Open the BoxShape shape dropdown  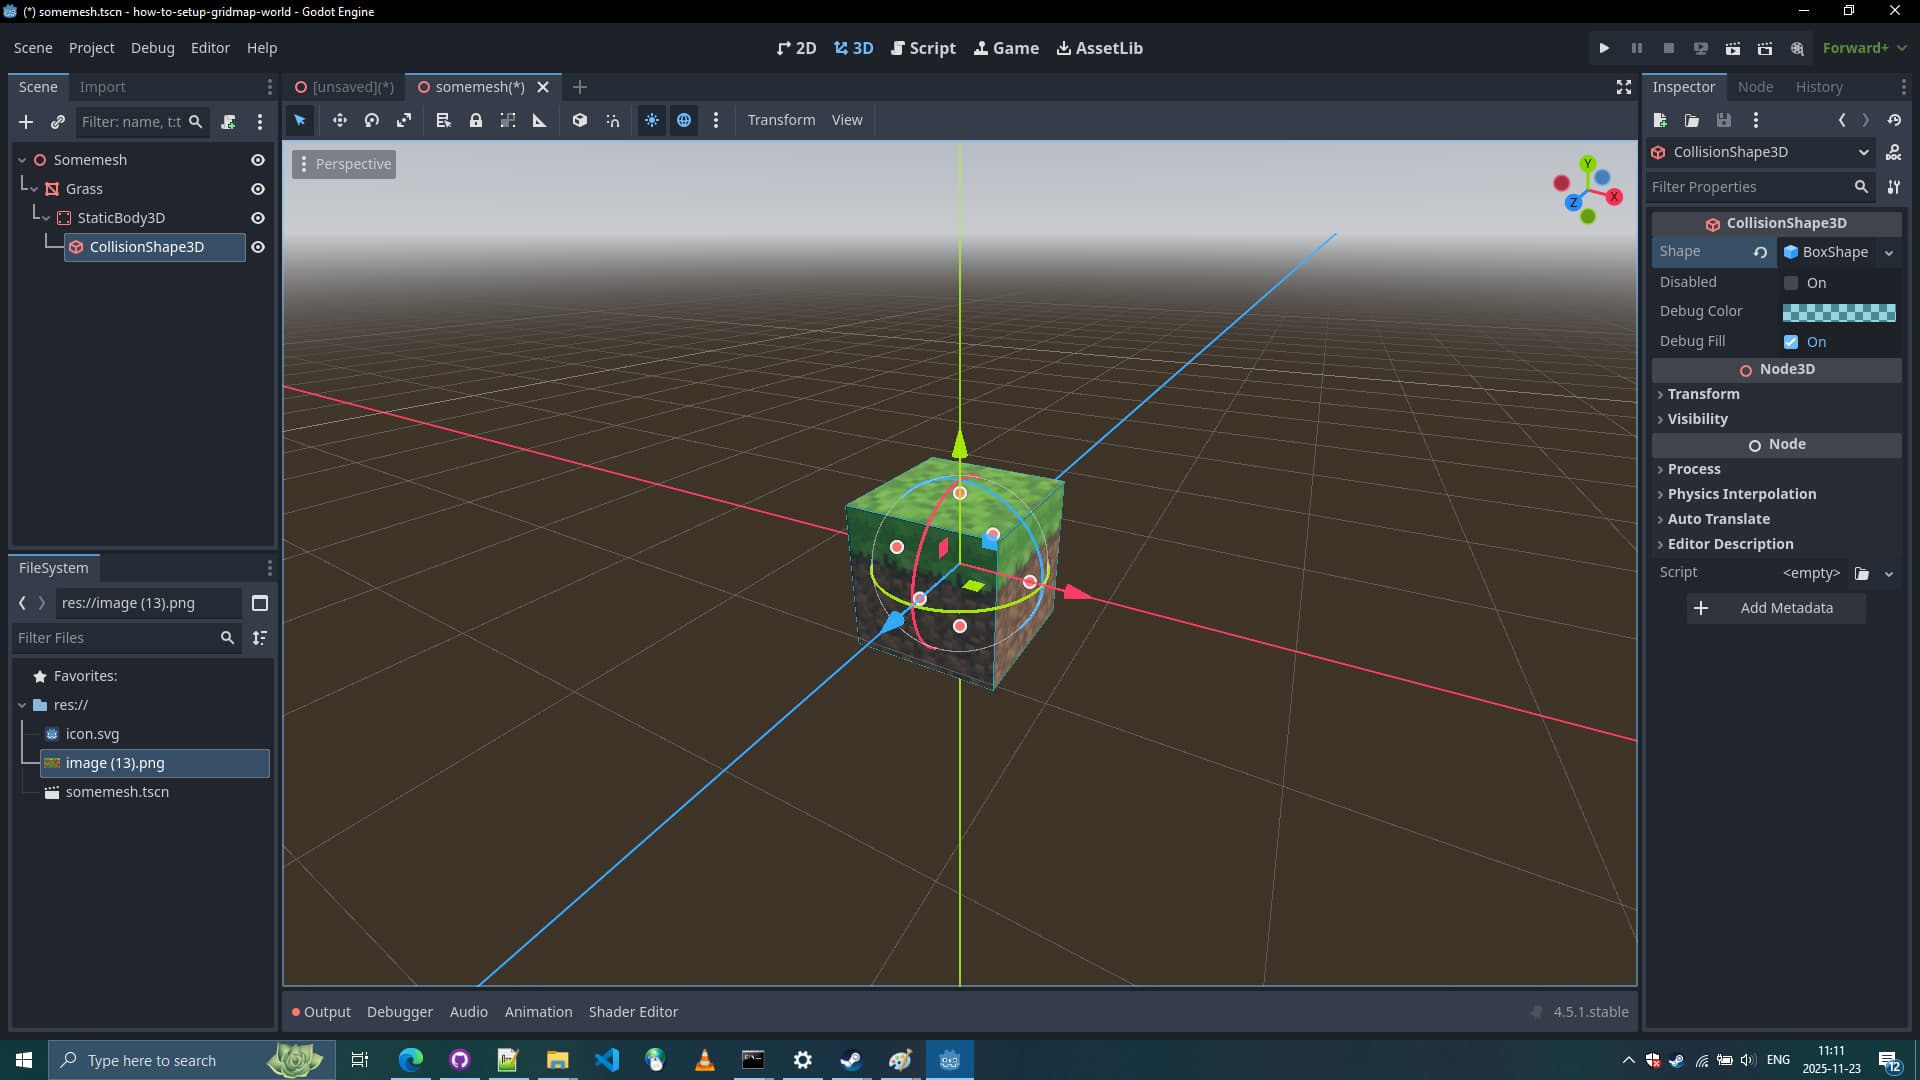[1889, 253]
